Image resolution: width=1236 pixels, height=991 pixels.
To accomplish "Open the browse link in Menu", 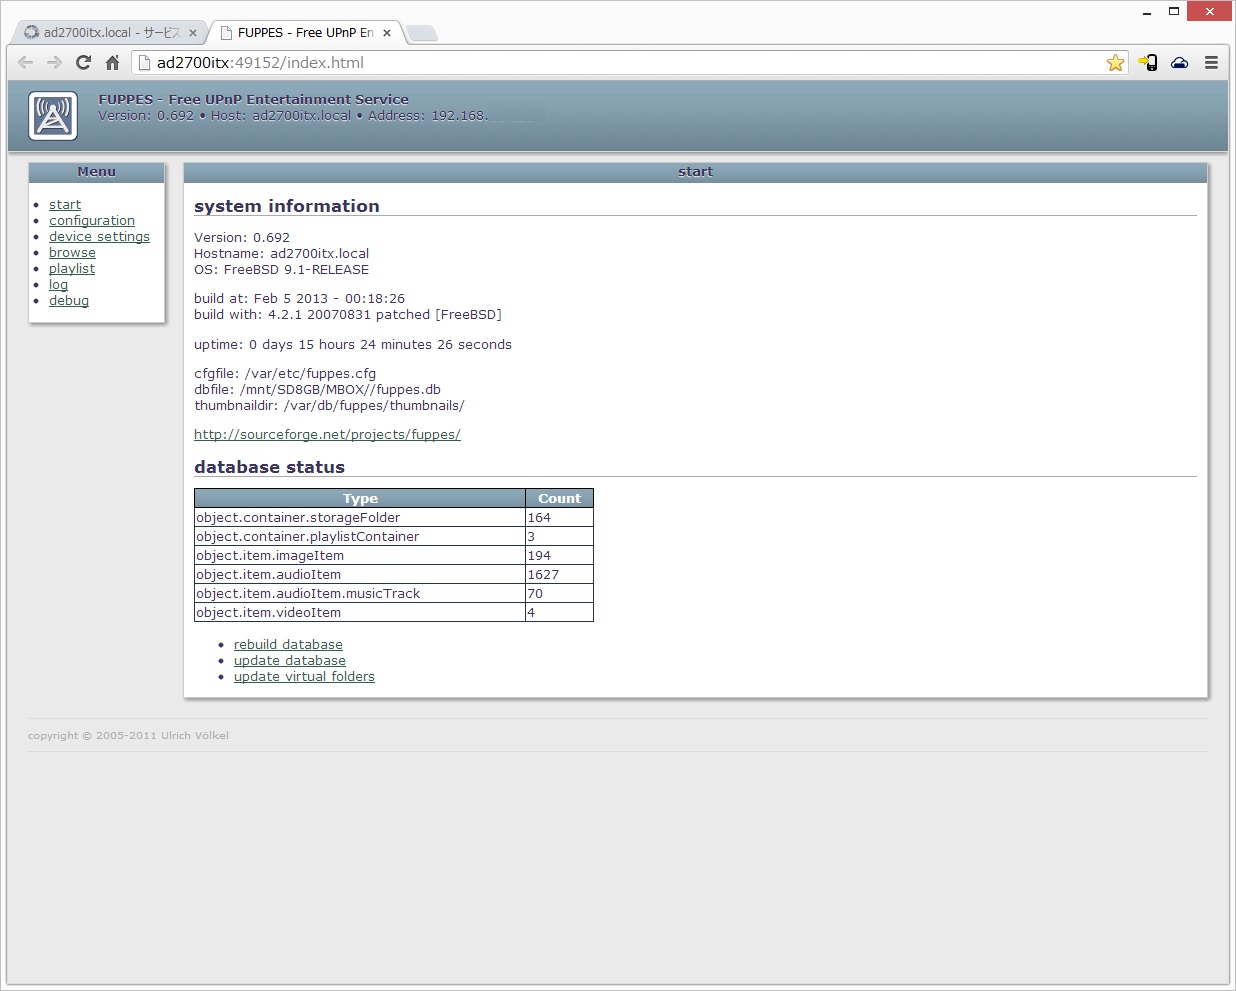I will (72, 253).
